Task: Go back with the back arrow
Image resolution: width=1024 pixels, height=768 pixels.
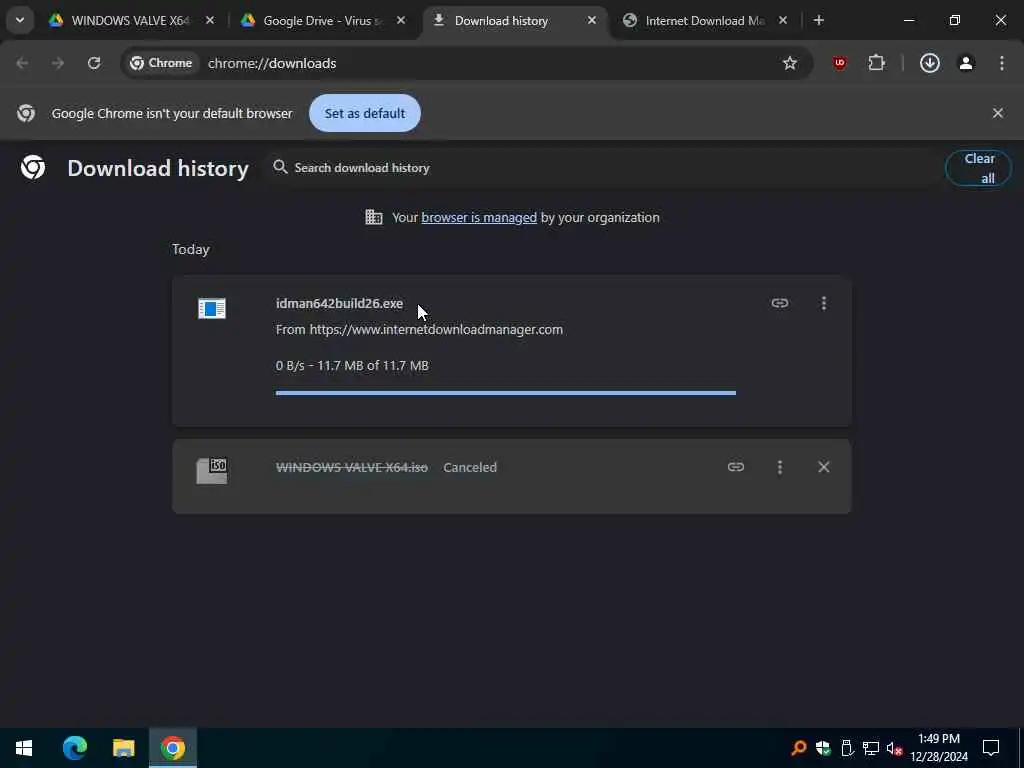Action: coord(22,63)
